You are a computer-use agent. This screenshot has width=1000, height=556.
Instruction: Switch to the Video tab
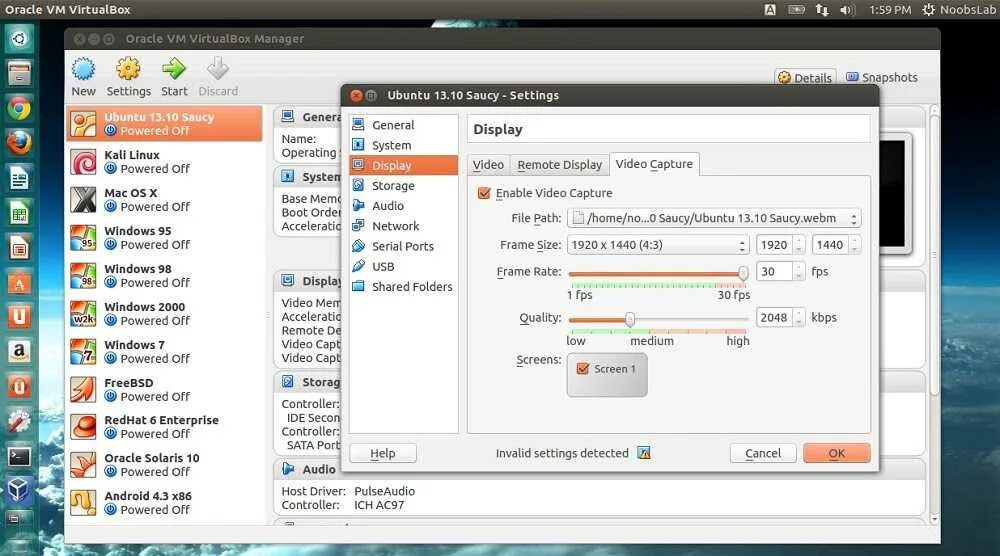click(x=488, y=165)
